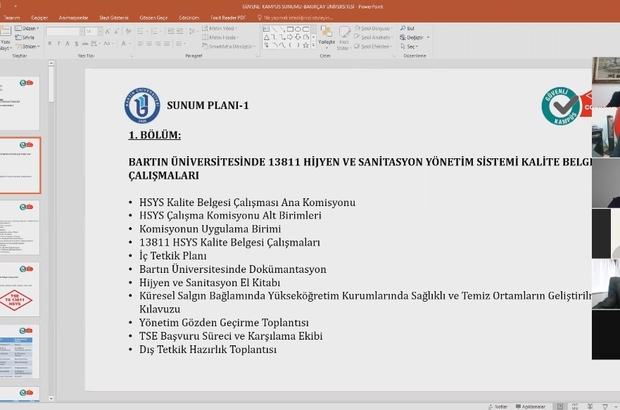Select the down block arrow shape
The height and width of the screenshot is (410, 620).
tap(298, 37)
